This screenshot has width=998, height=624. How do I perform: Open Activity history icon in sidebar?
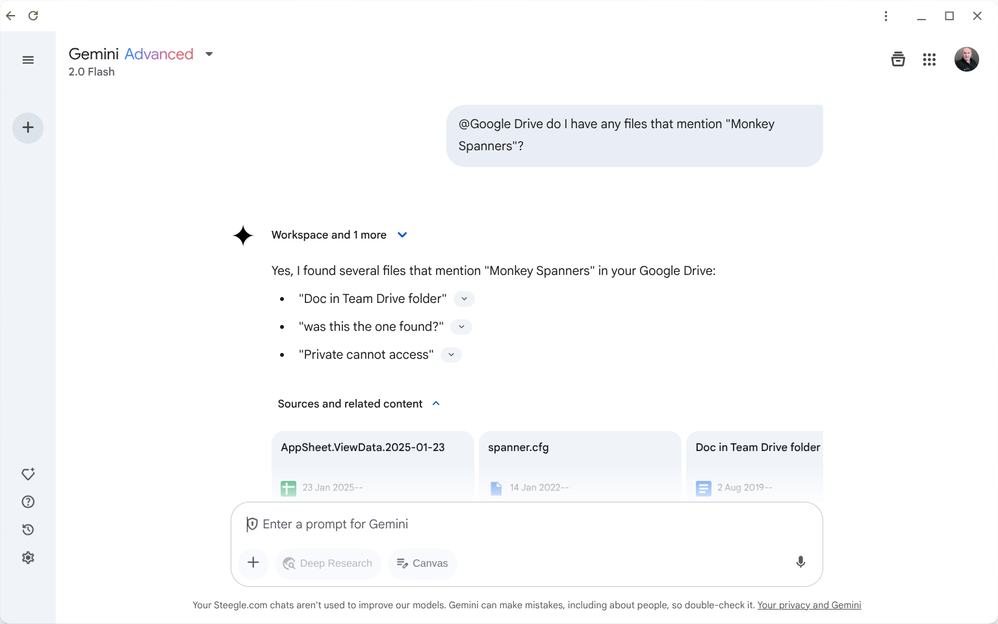pyautogui.click(x=28, y=530)
